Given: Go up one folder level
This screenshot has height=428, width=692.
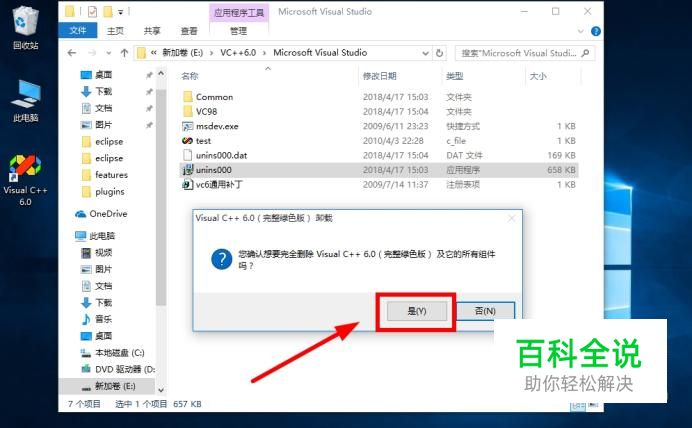Looking at the screenshot, I should click(124, 53).
